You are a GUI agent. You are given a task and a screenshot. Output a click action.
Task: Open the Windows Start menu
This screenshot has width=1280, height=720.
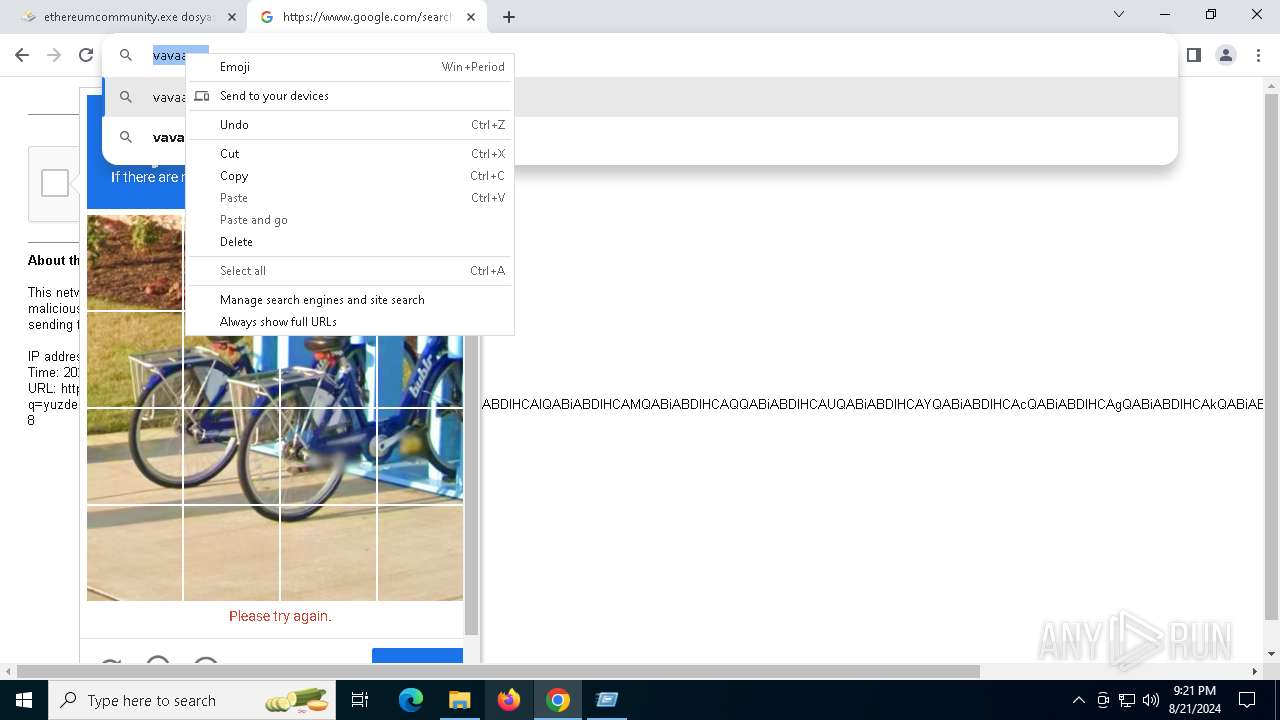pyautogui.click(x=24, y=700)
